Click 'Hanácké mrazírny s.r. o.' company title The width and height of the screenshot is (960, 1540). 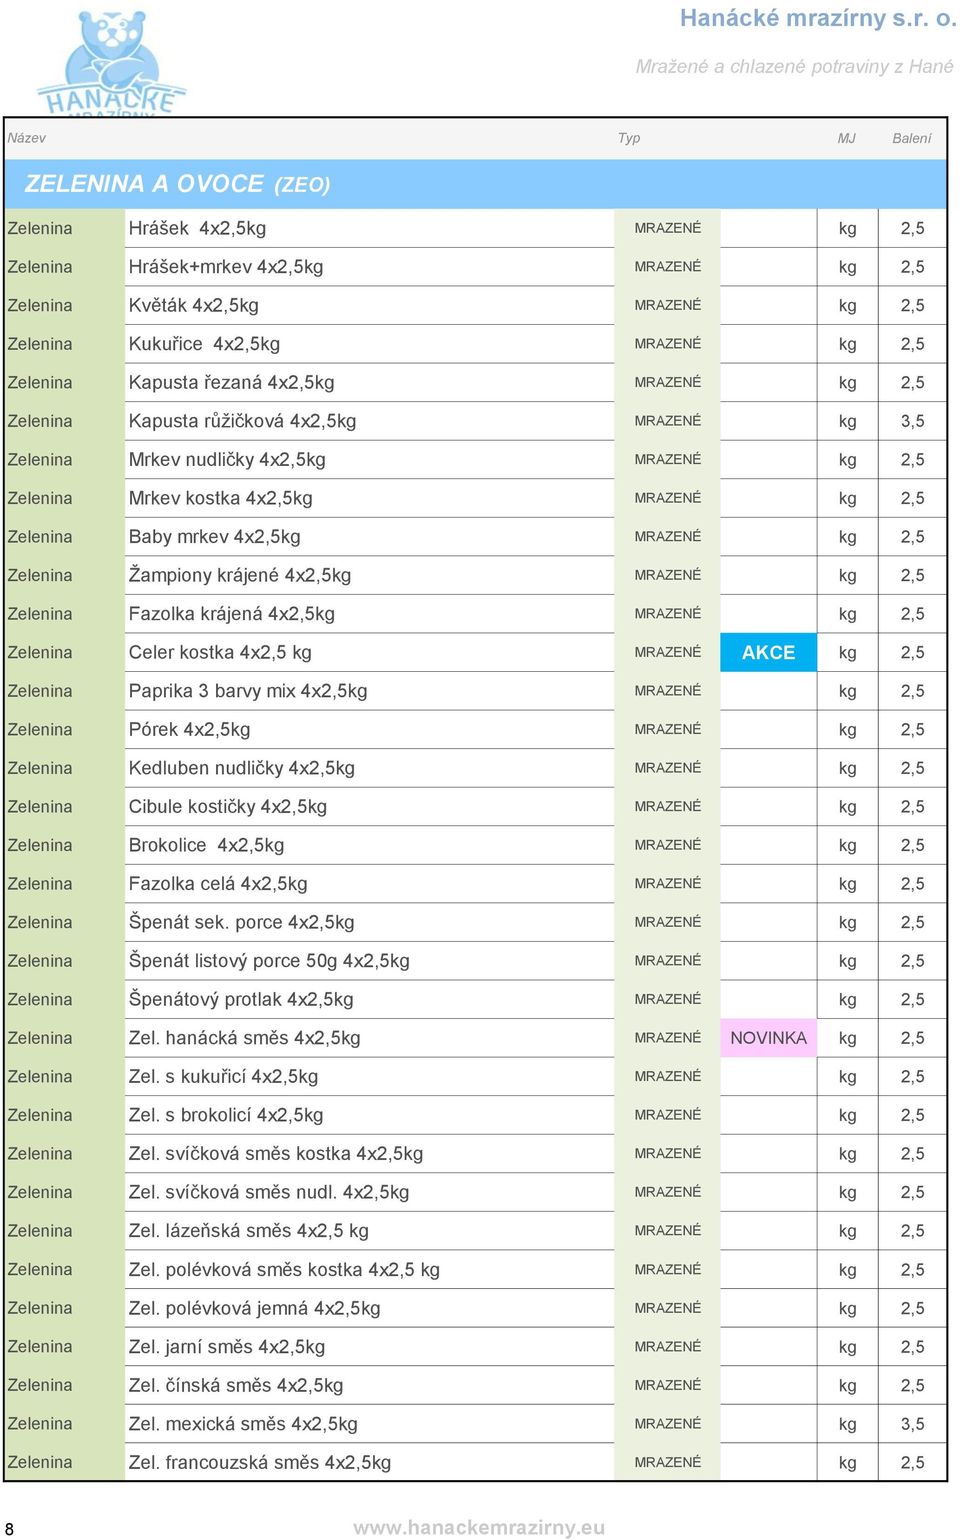click(x=818, y=18)
